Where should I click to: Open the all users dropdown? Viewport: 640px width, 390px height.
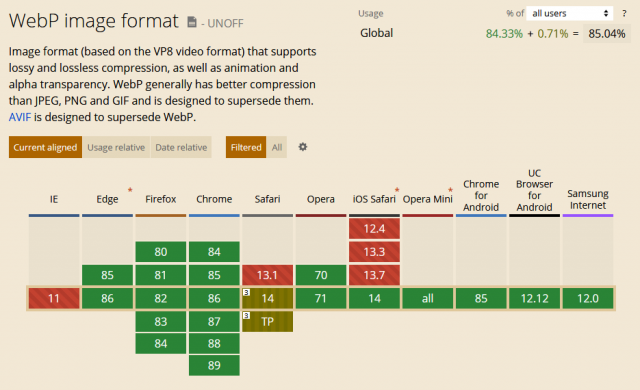point(570,13)
